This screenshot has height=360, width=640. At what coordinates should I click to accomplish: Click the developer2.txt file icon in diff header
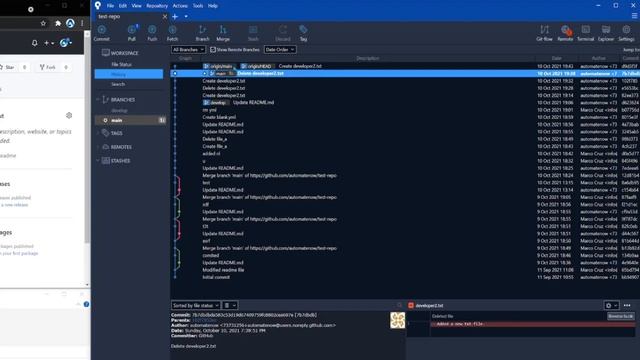click(411, 305)
